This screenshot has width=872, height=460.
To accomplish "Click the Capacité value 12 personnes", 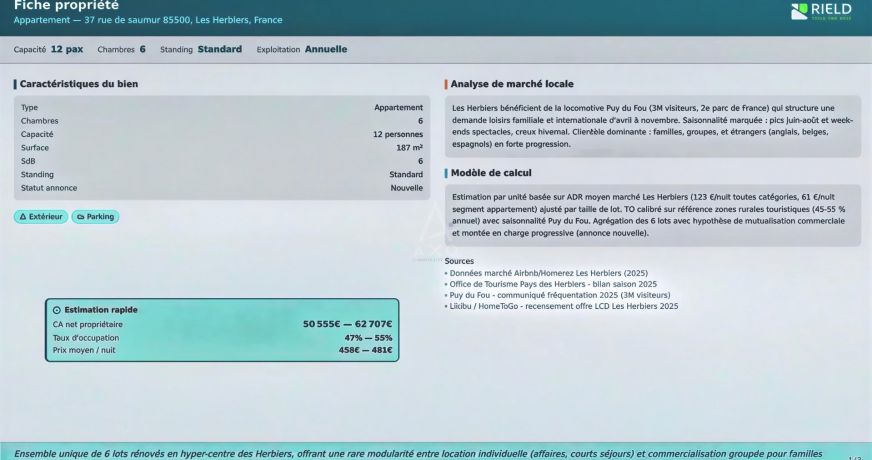I will tap(398, 135).
